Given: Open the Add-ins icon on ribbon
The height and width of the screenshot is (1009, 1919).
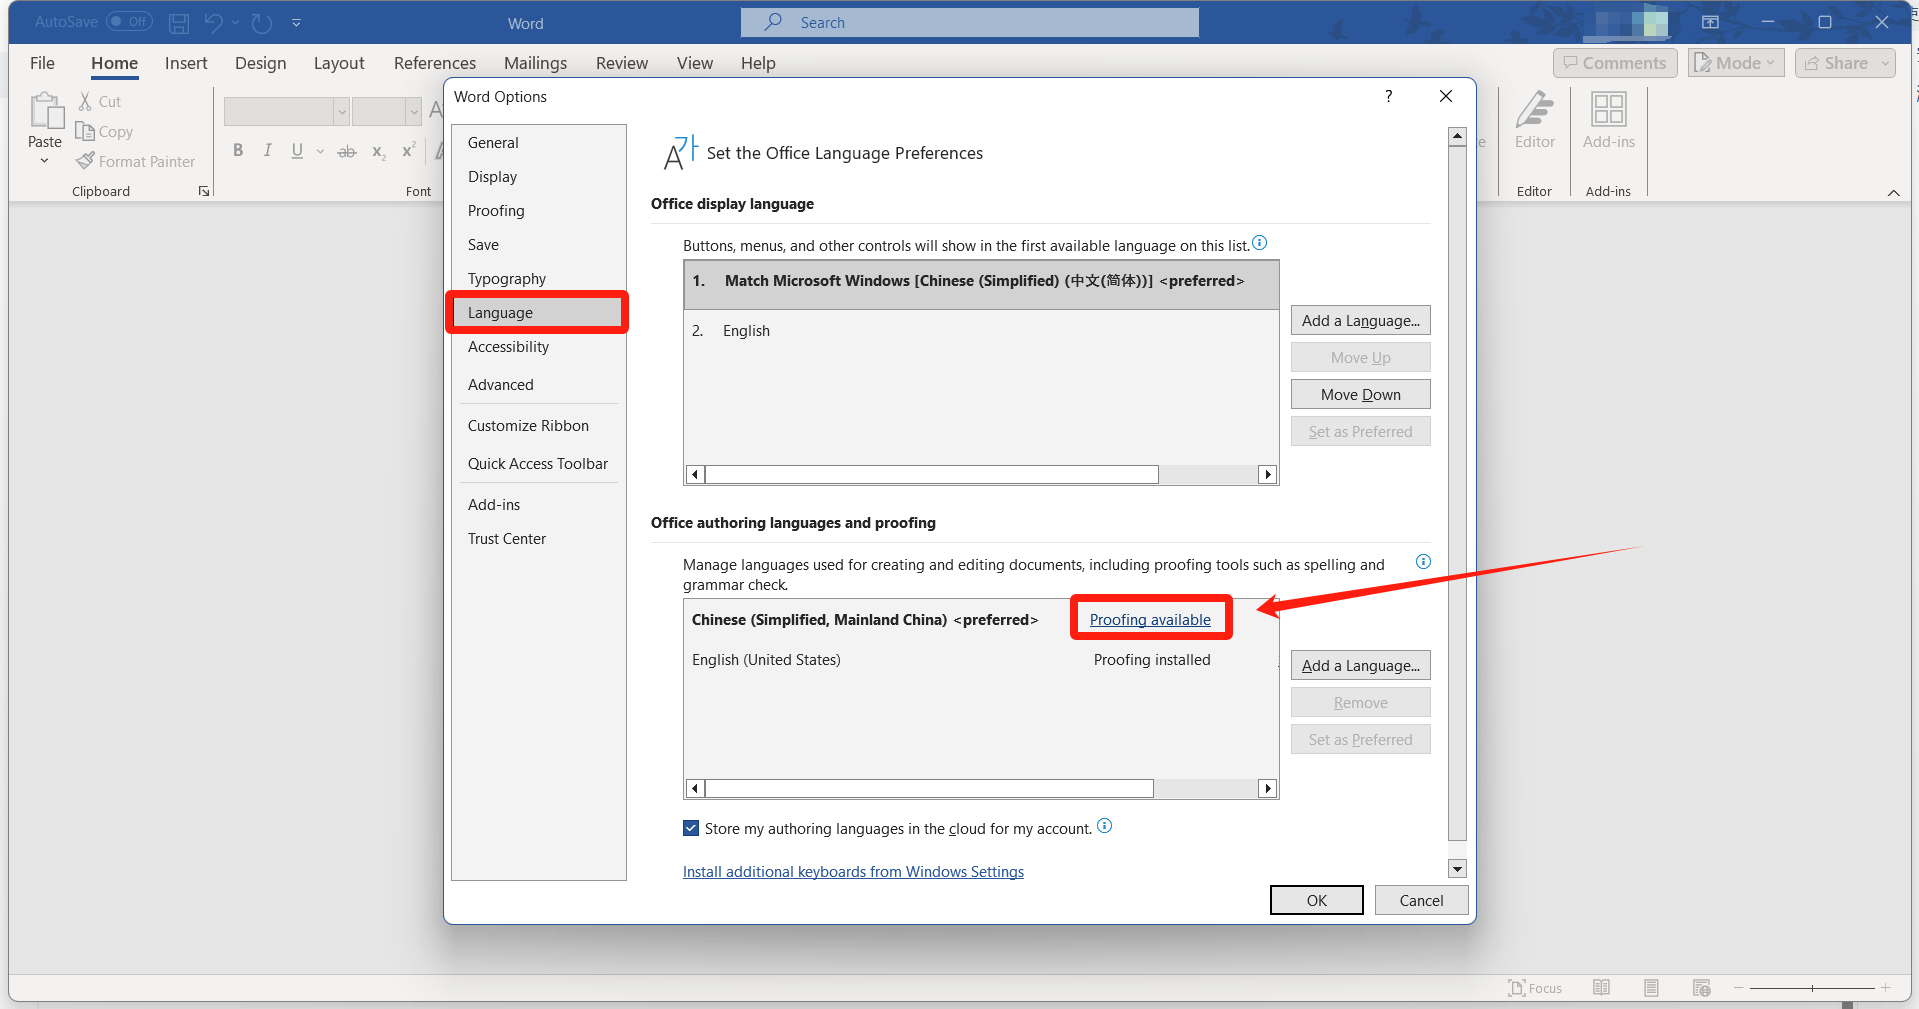Looking at the screenshot, I should coord(1608,110).
